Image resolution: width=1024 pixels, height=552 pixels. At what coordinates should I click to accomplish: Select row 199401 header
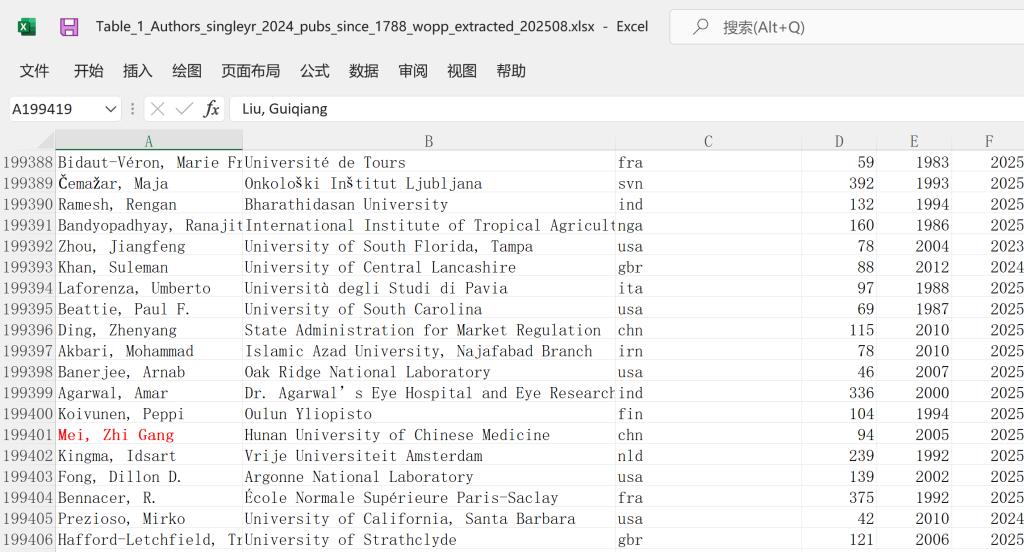point(27,435)
